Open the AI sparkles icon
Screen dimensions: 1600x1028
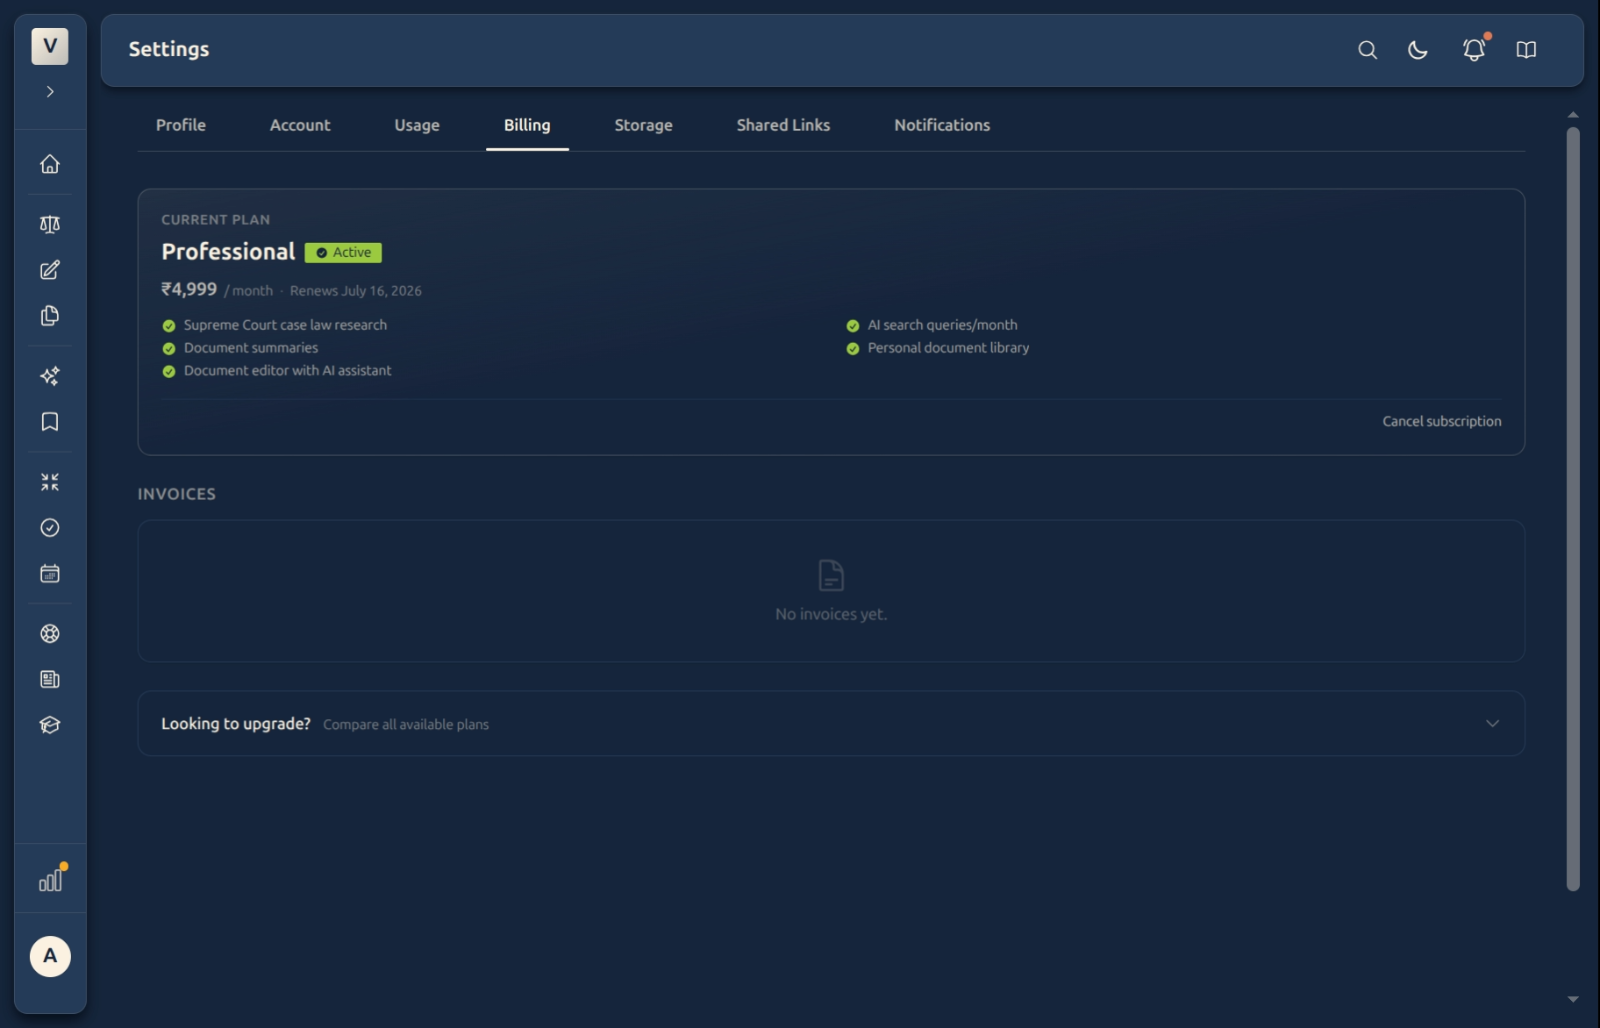(50, 376)
